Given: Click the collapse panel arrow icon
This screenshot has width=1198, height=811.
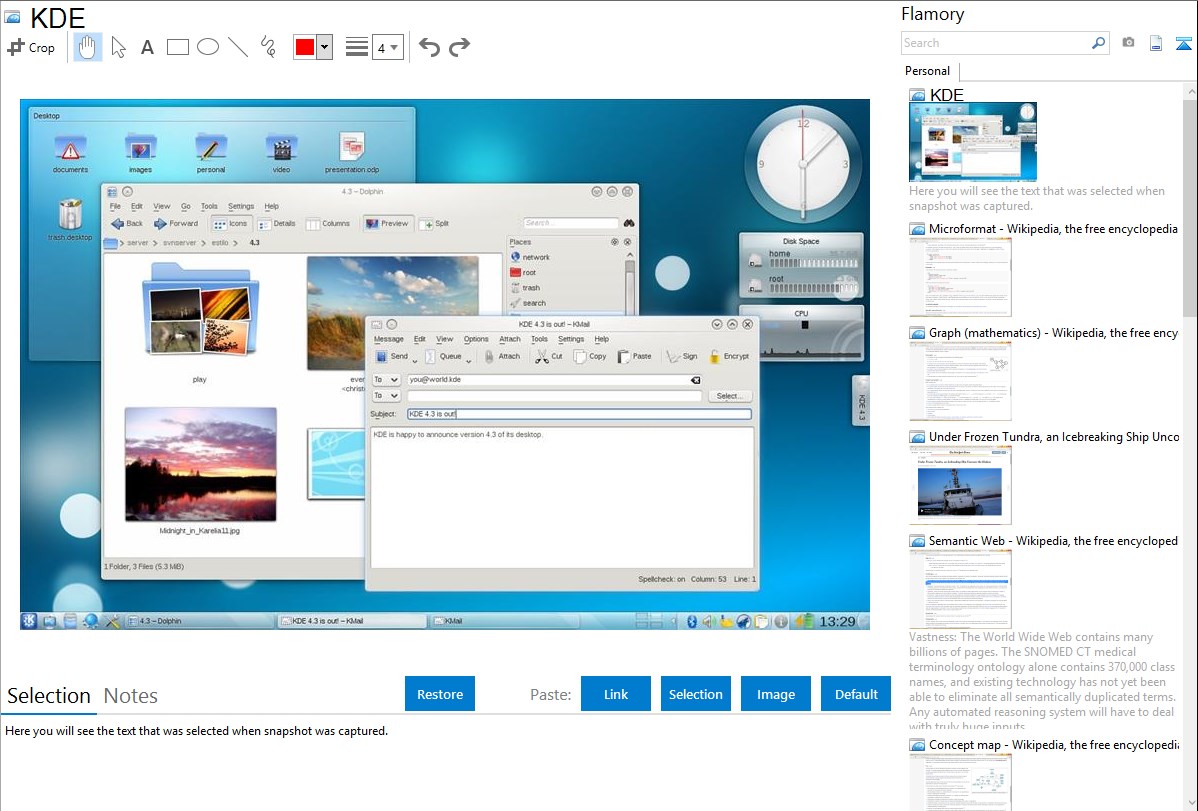Looking at the screenshot, I should [x=1183, y=43].
